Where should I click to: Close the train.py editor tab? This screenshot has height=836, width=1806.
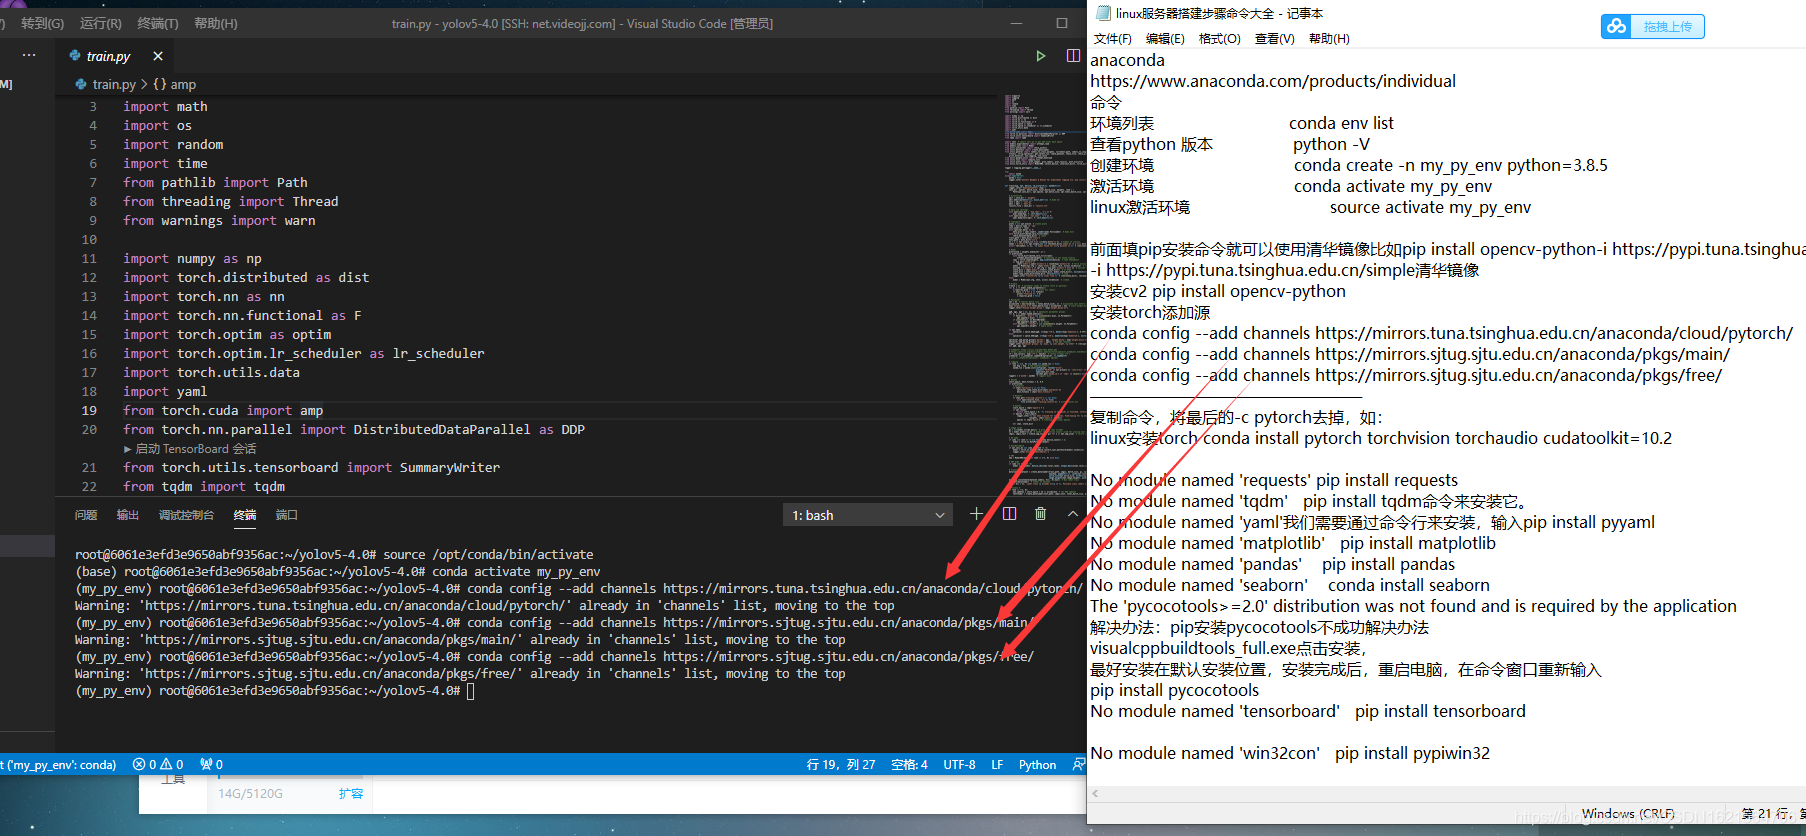pyautogui.click(x=158, y=56)
